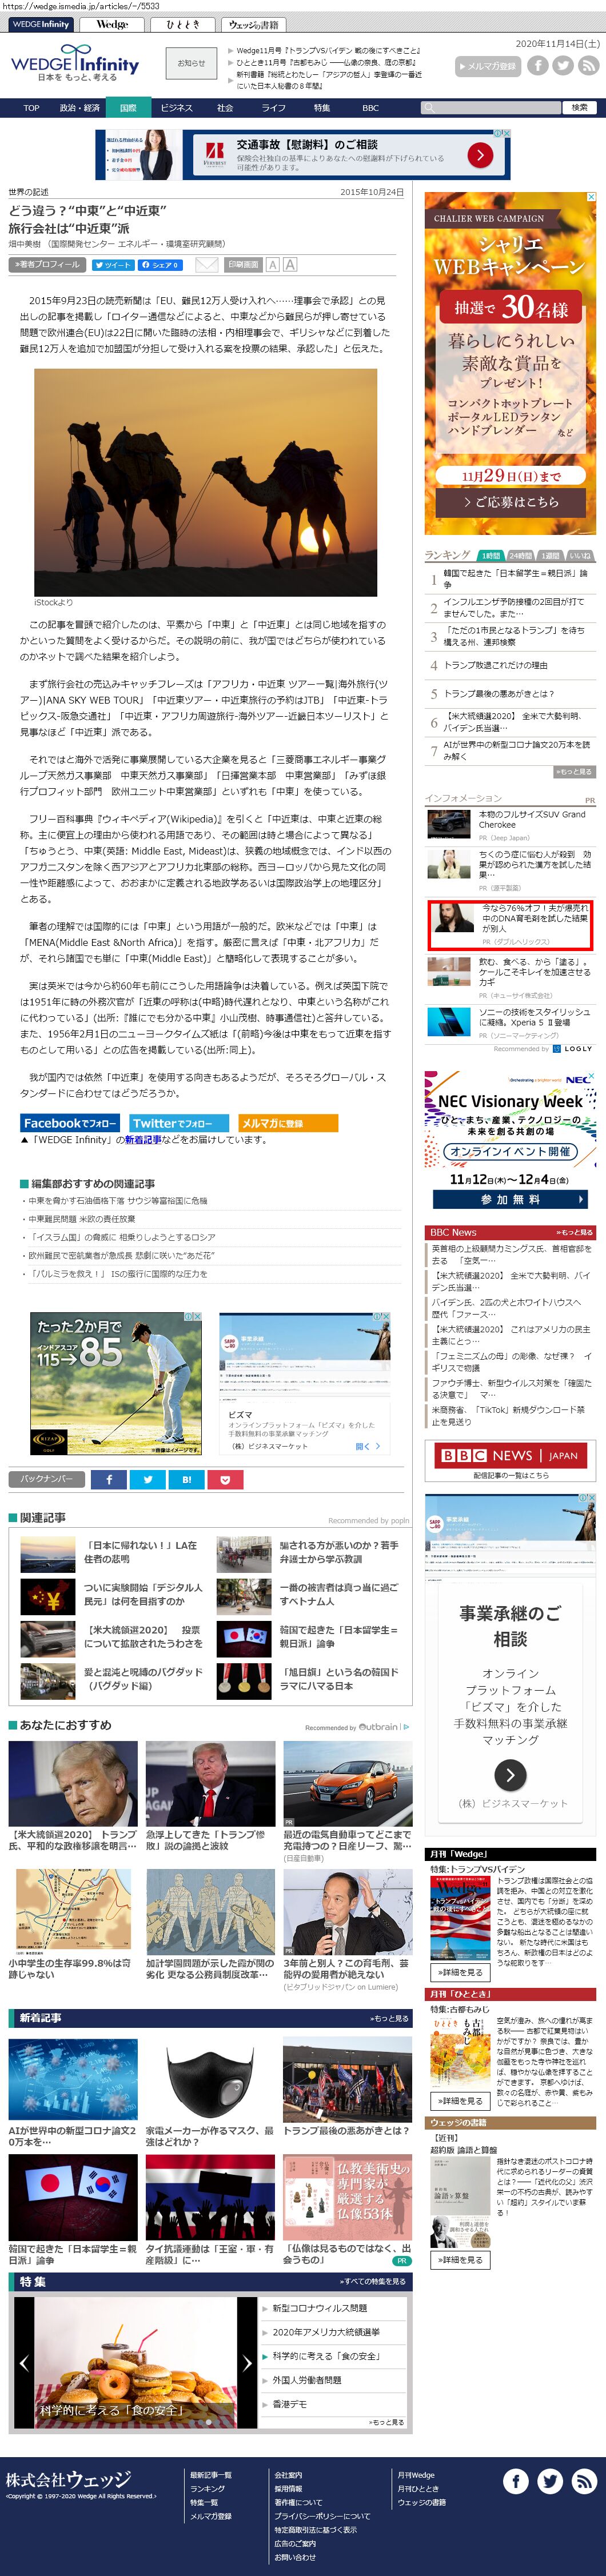Open the 政治・経済 navigation menu item
The width and height of the screenshot is (606, 2576).
point(79,108)
